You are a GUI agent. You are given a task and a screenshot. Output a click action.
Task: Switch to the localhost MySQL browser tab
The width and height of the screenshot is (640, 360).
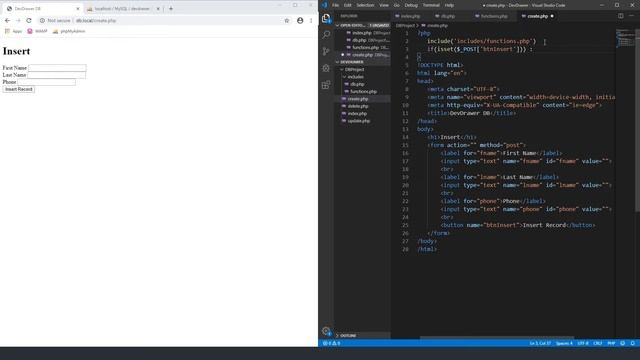point(122,9)
